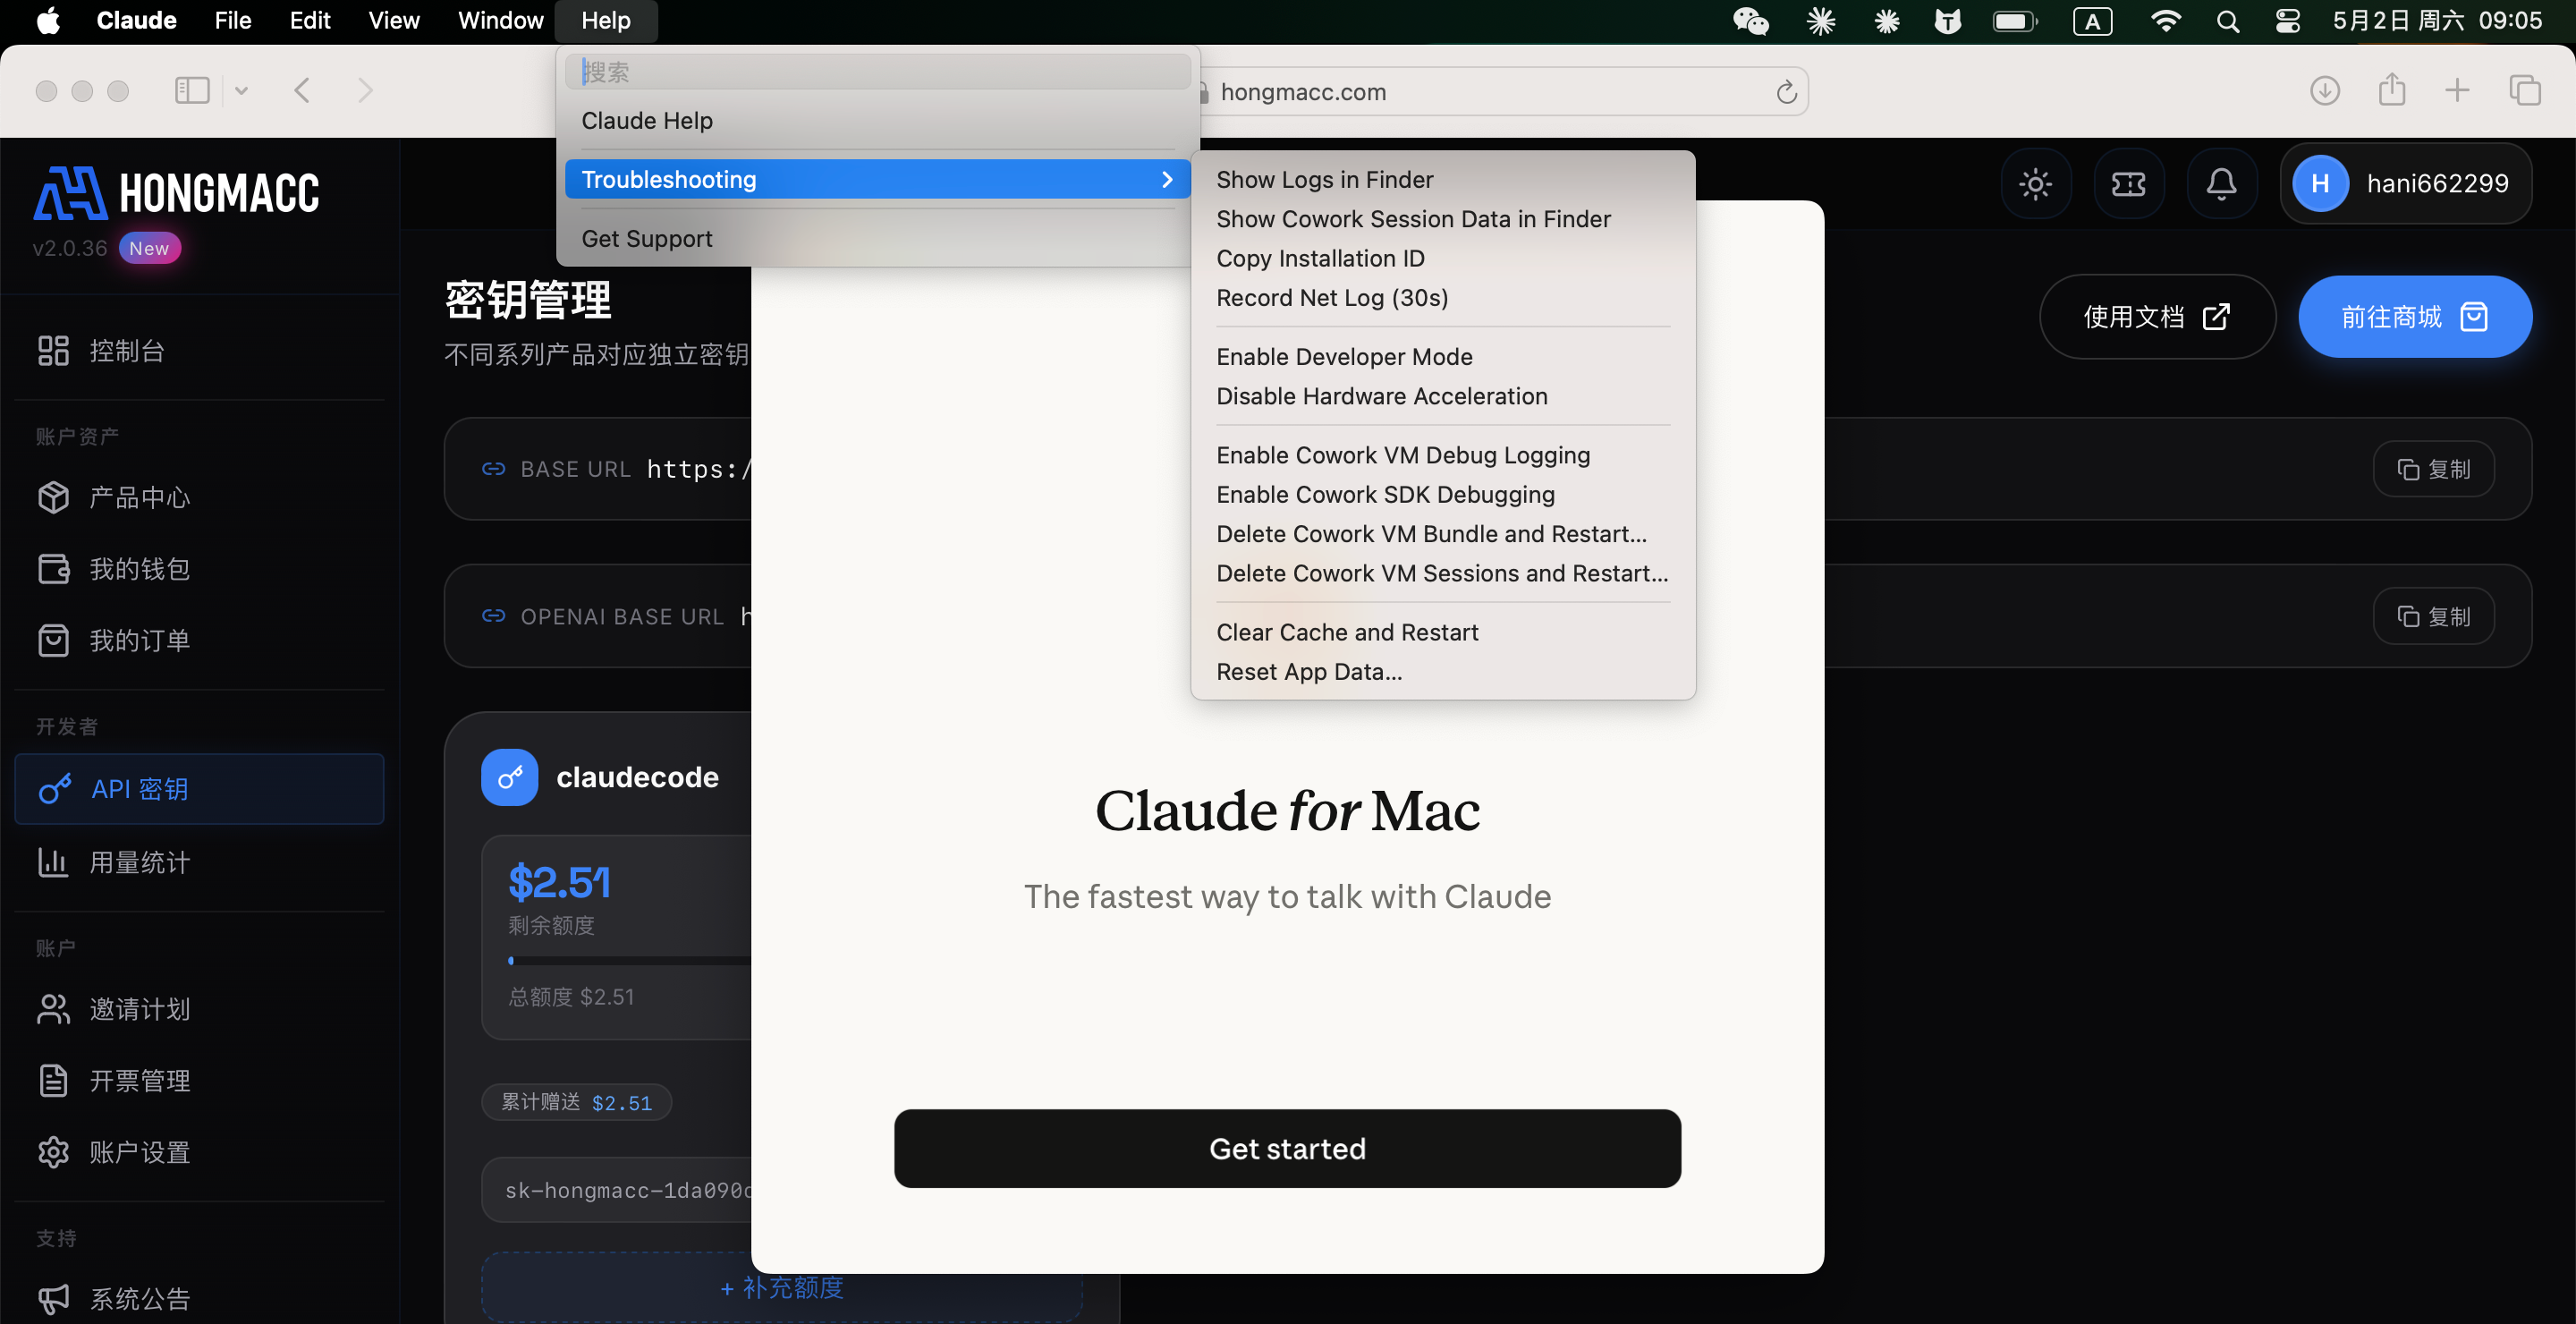
Task: Open 产品中心 in the sidebar
Action: pyautogui.click(x=199, y=497)
